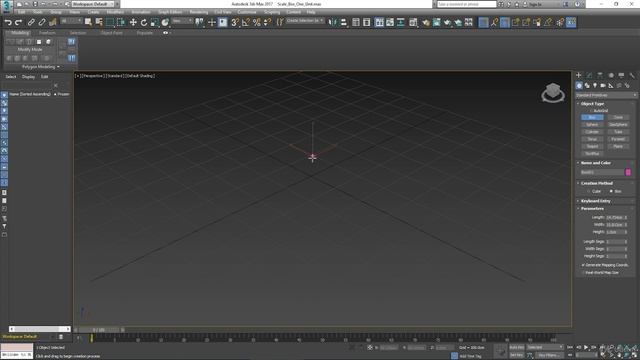Open the selection filter dropdown

71,21
